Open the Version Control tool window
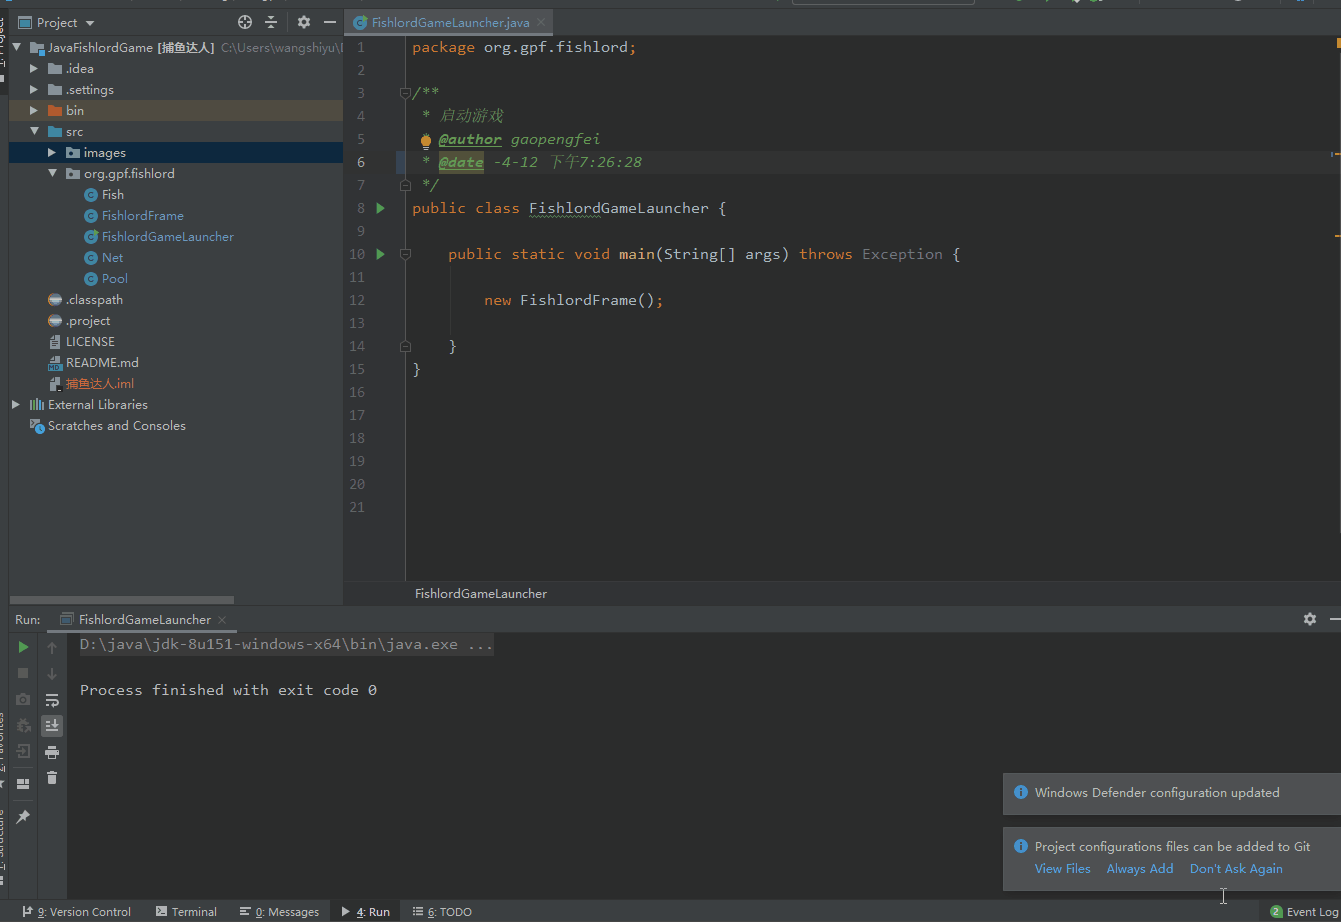 [x=77, y=911]
